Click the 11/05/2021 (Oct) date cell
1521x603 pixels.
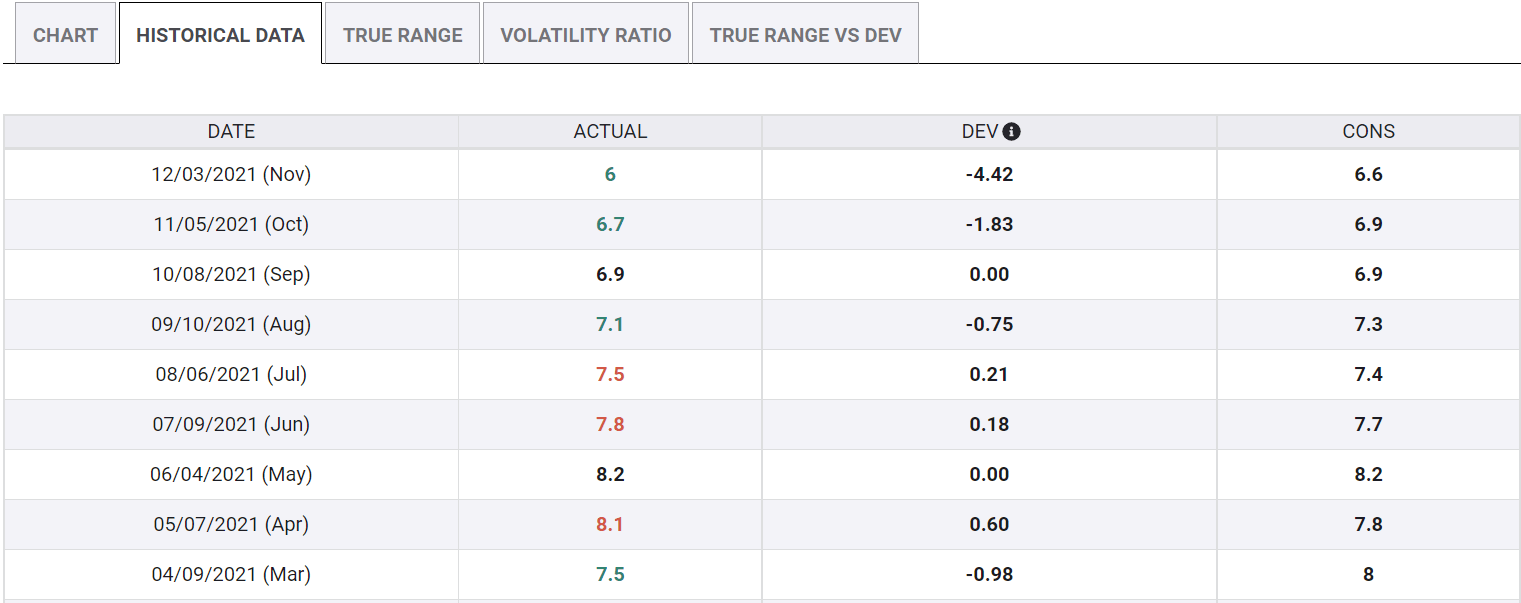[231, 224]
